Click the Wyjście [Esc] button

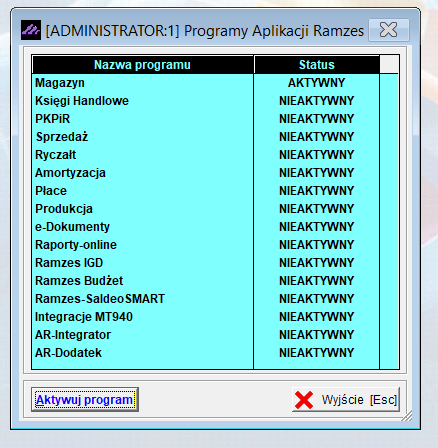[346, 399]
